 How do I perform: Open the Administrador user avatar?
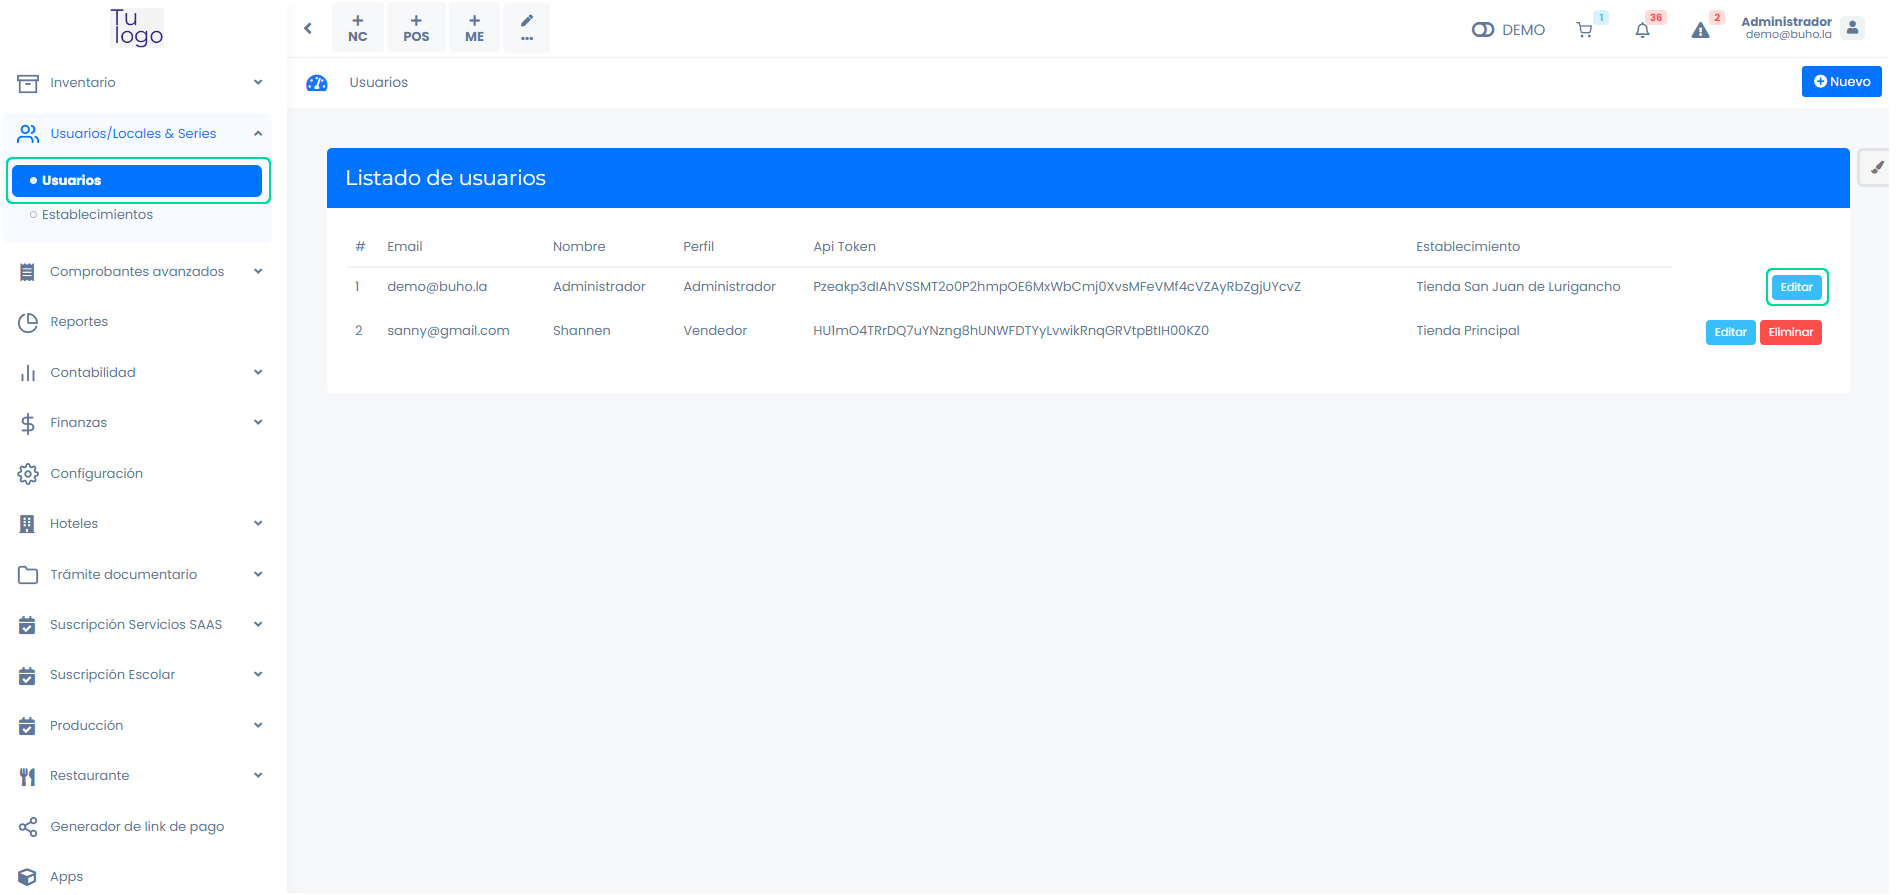1852,28
